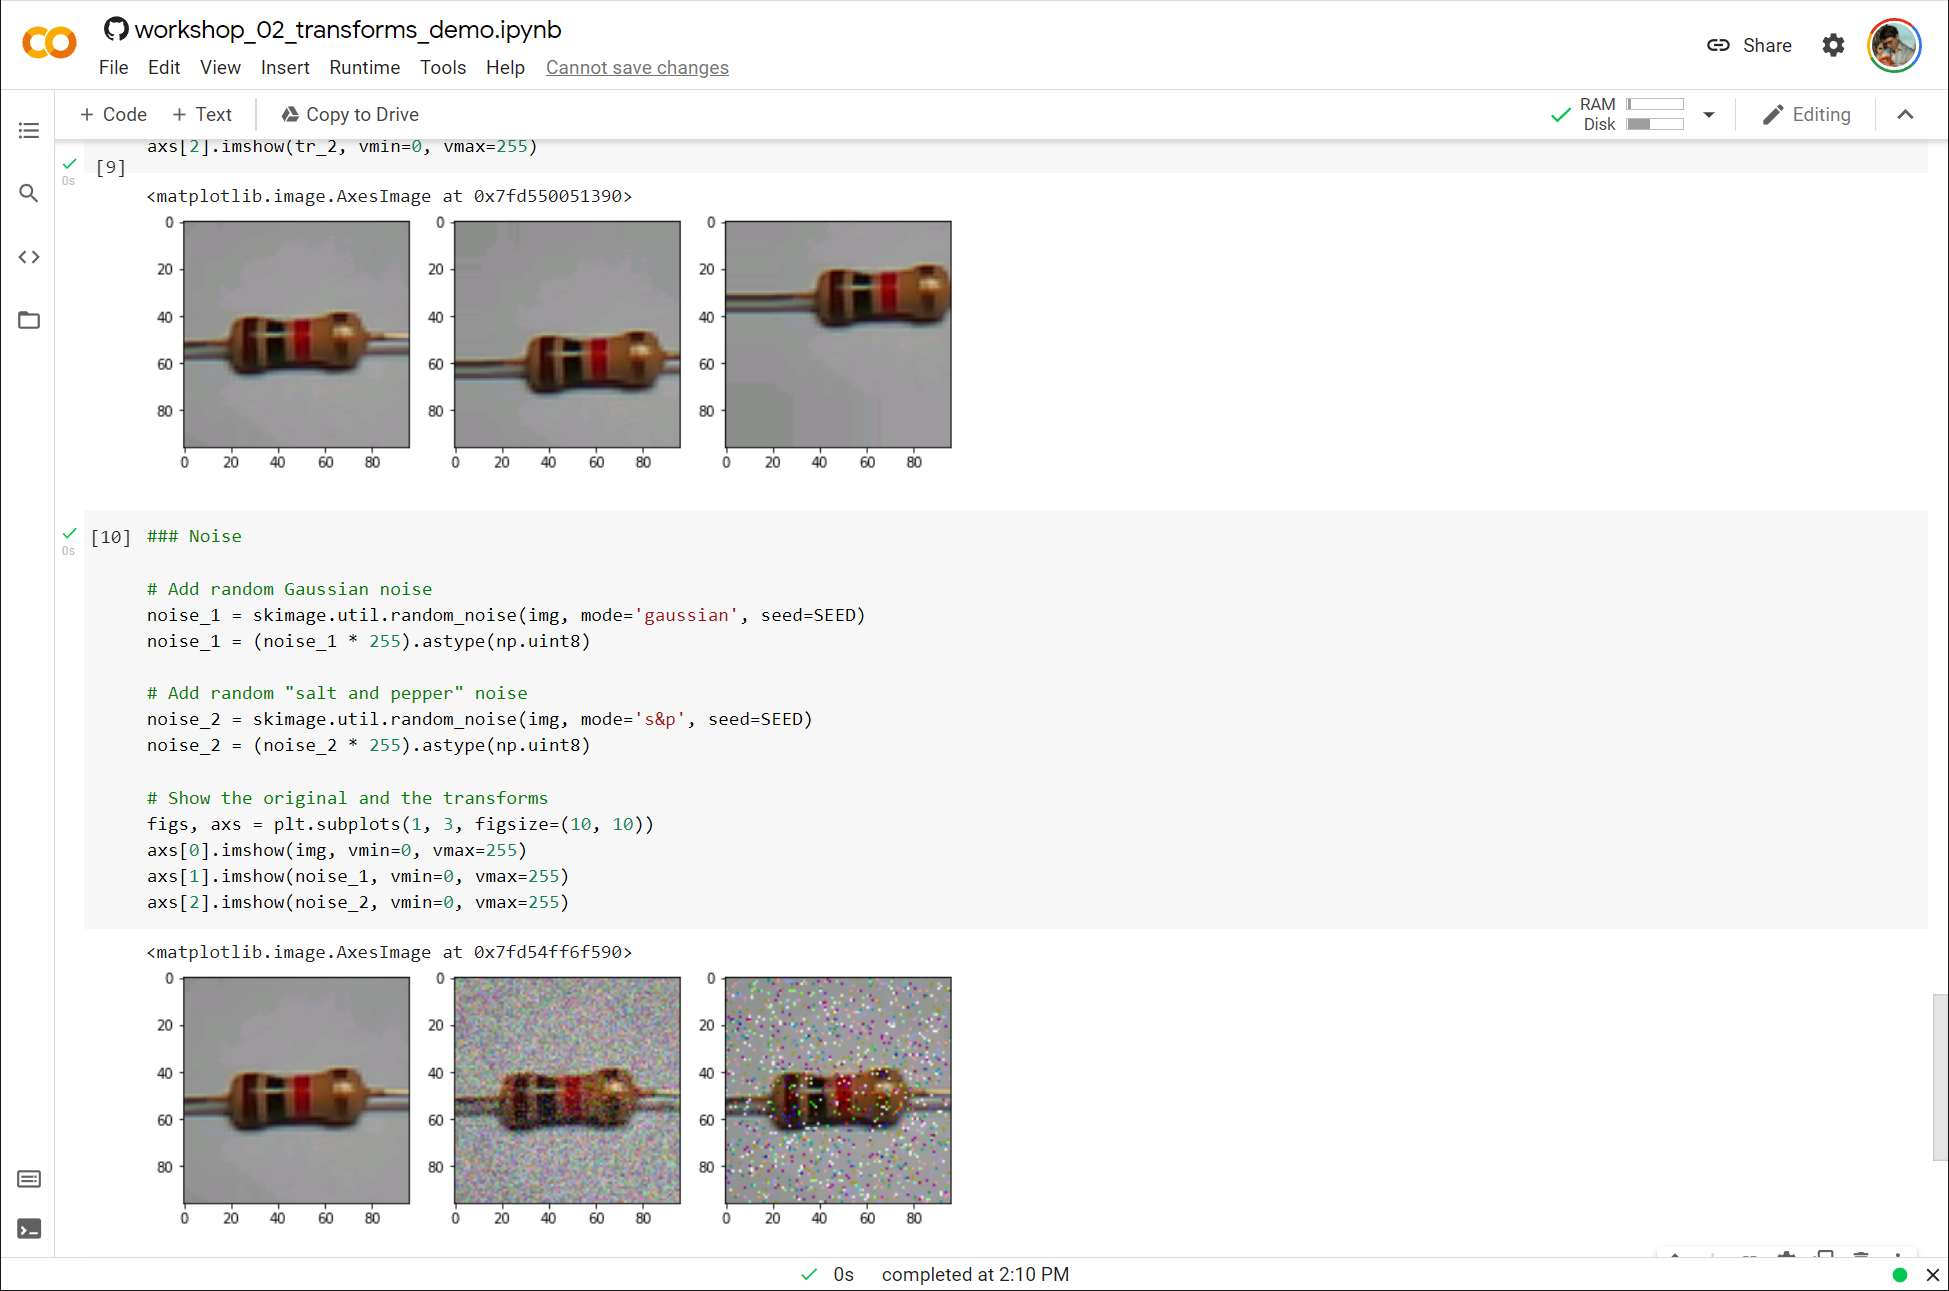Click the AxesImage at 0x7fd54ff6f590 output text
The height and width of the screenshot is (1291, 1949).
[x=389, y=952]
